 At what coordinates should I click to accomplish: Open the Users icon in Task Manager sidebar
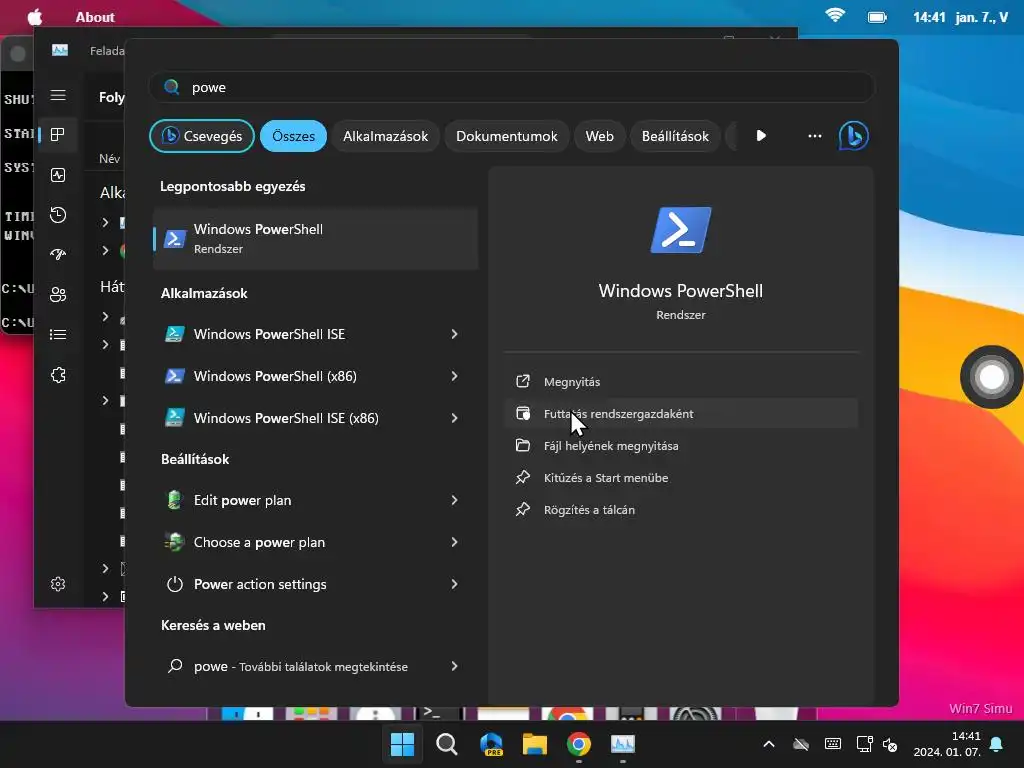(x=57, y=295)
